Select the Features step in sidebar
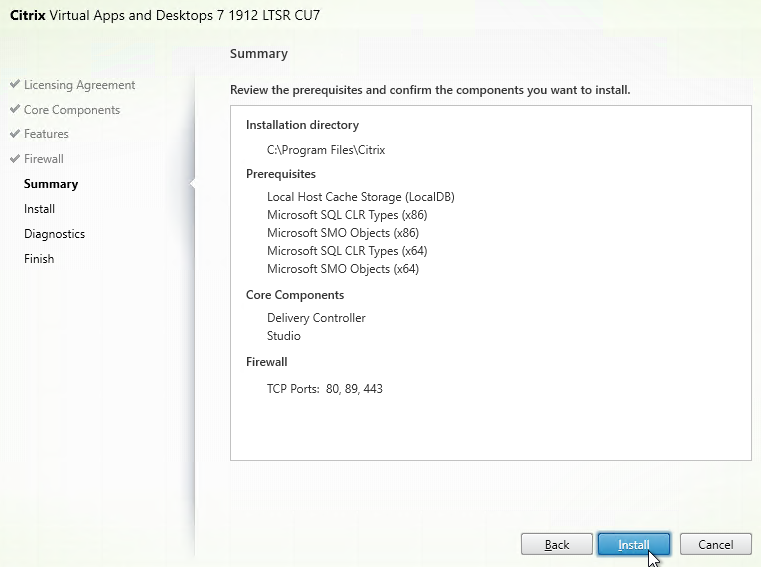761x567 pixels. [x=46, y=134]
